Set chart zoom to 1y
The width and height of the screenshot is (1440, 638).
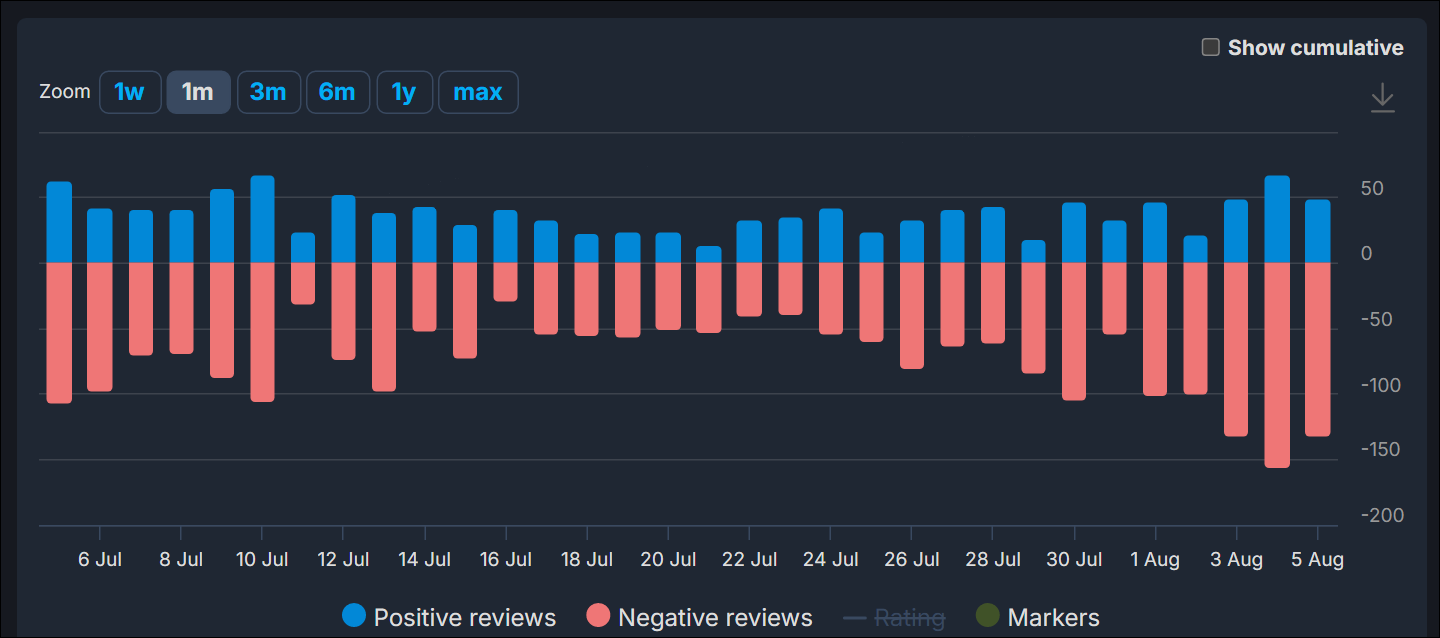point(403,92)
